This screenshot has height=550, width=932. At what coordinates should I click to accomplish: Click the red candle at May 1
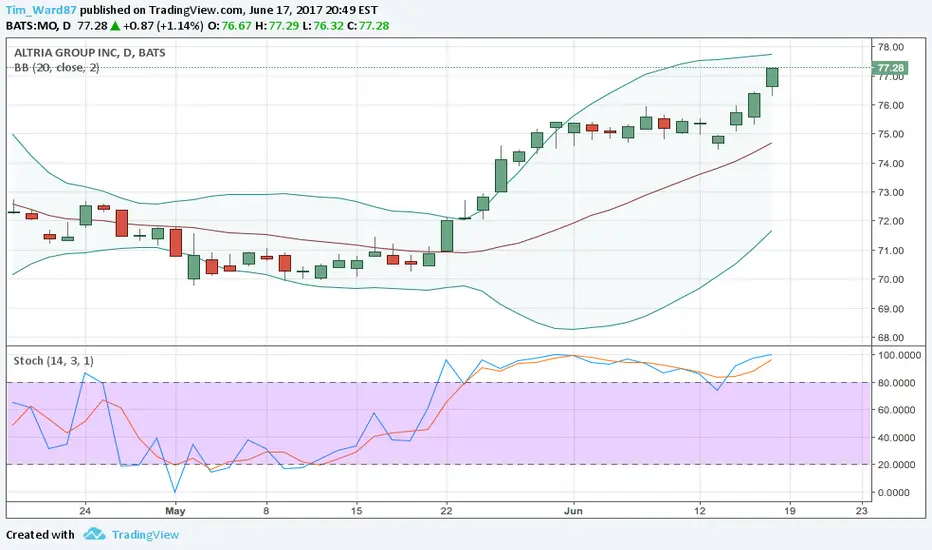(176, 243)
